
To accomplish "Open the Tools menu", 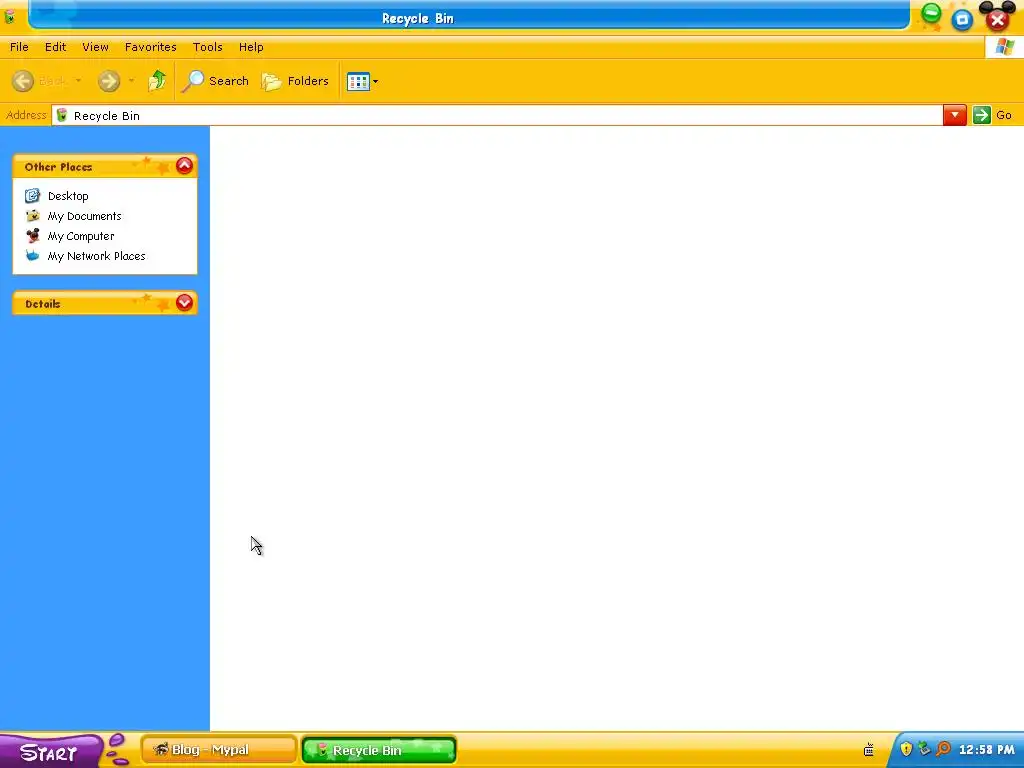I will 208,47.
